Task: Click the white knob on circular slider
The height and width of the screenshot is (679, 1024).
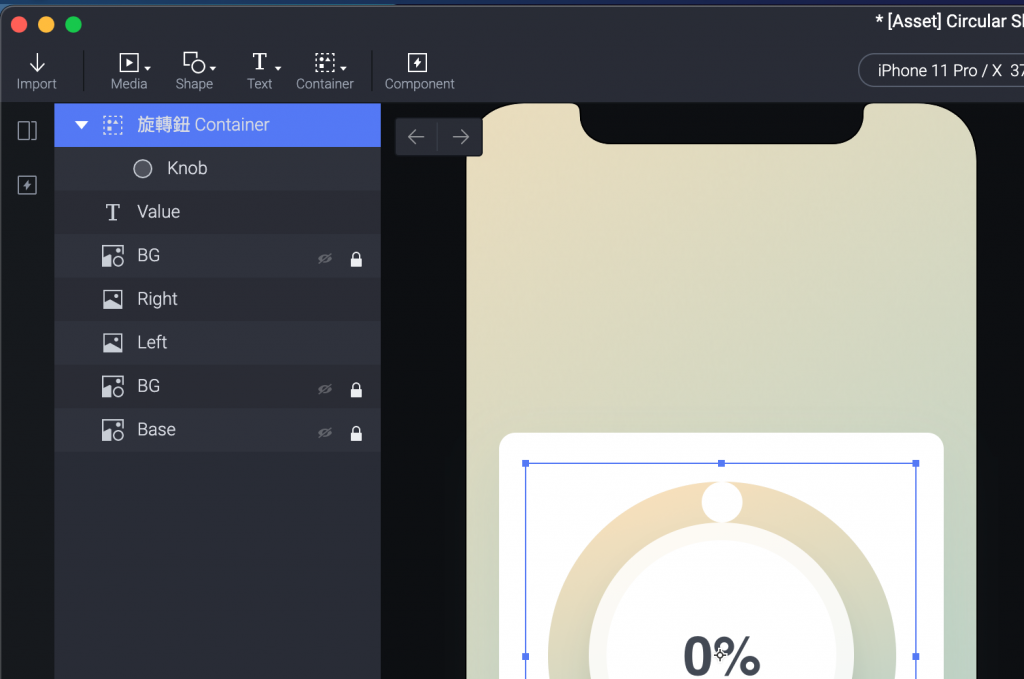Action: 722,501
